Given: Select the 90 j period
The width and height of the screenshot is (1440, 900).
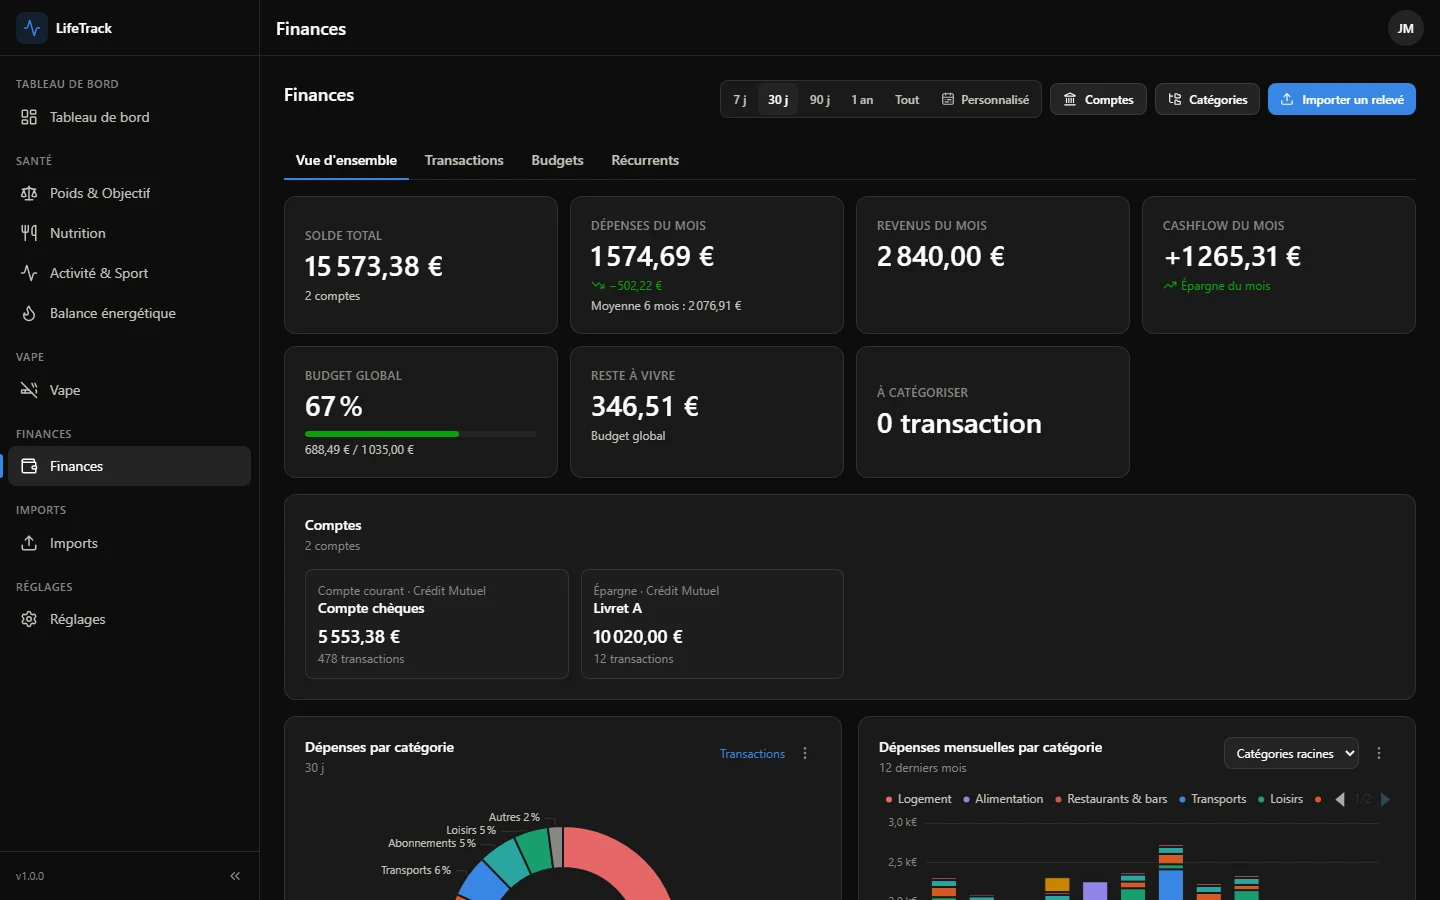Looking at the screenshot, I should pos(820,99).
